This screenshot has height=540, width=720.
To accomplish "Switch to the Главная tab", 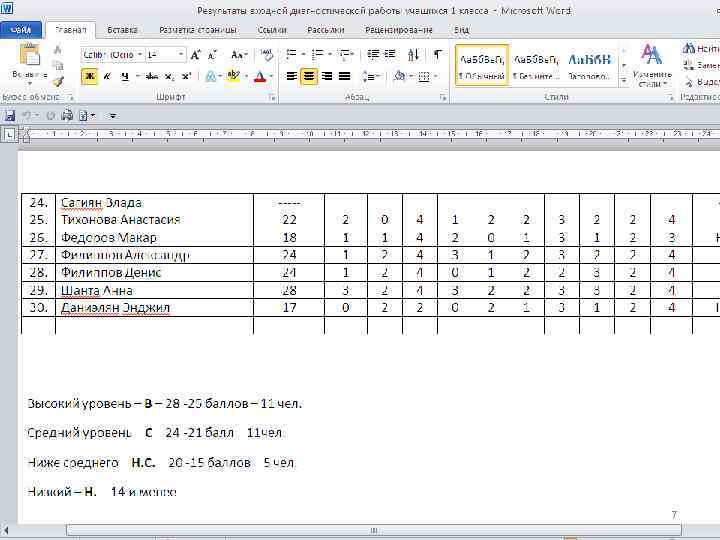I will (x=70, y=30).
